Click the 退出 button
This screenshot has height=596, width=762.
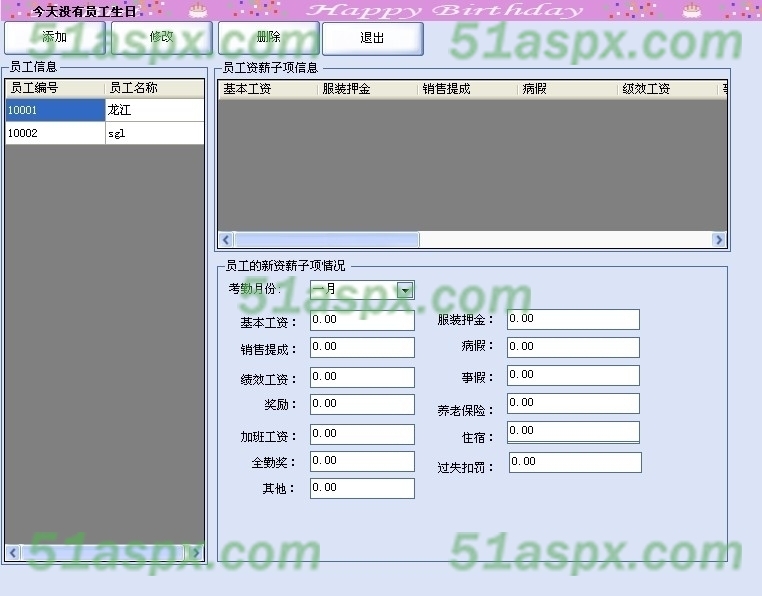coord(373,38)
